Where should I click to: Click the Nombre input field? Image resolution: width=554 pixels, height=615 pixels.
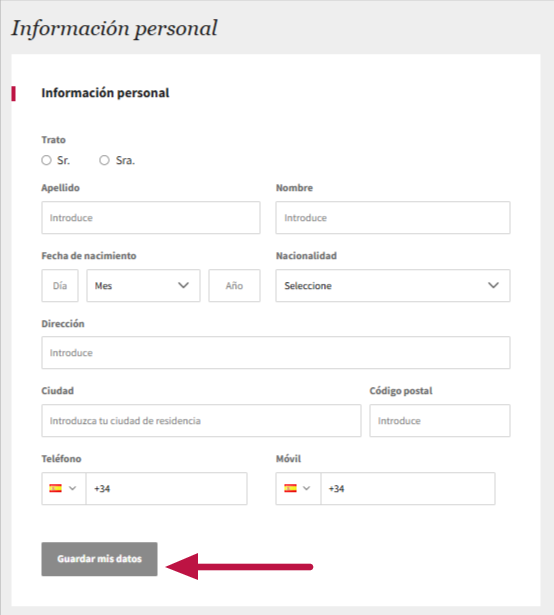point(393,218)
